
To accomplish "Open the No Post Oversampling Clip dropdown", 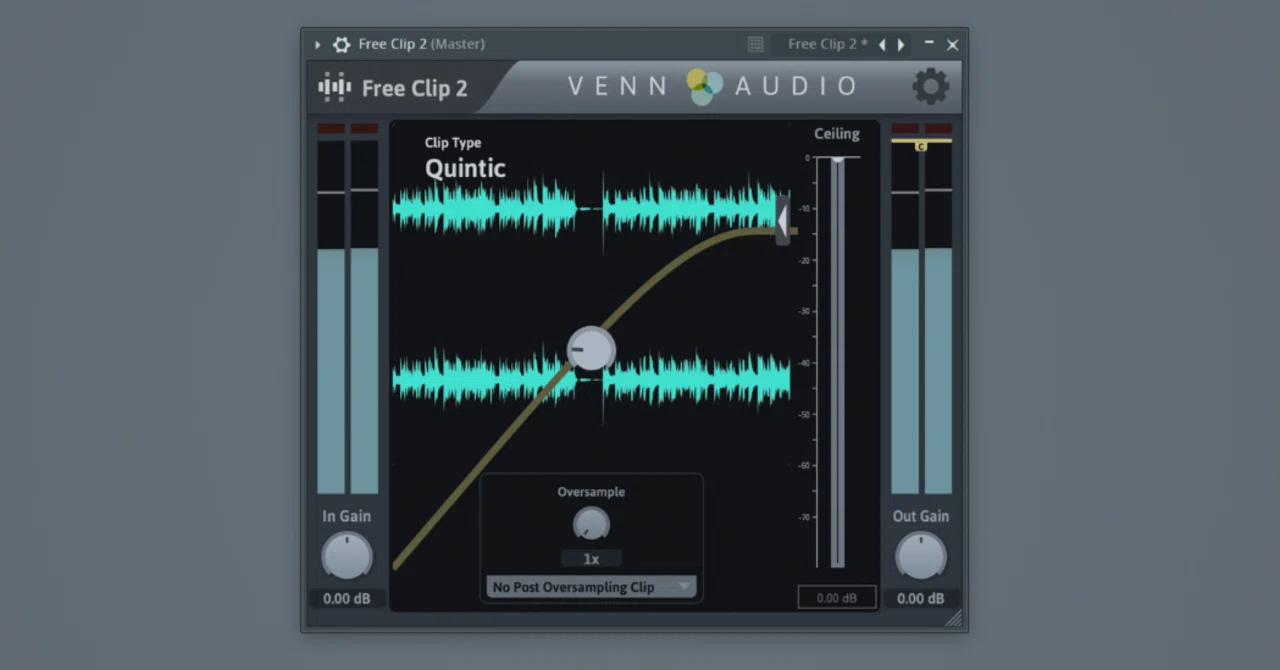I will [591, 587].
